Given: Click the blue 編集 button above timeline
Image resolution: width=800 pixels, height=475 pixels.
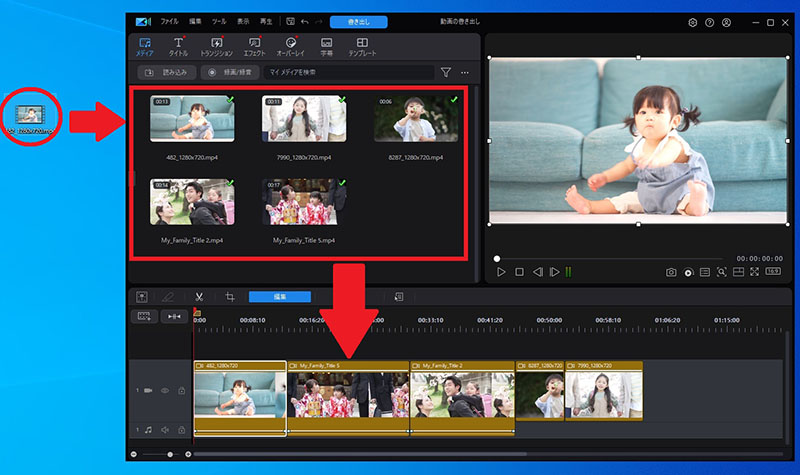Looking at the screenshot, I should [280, 296].
